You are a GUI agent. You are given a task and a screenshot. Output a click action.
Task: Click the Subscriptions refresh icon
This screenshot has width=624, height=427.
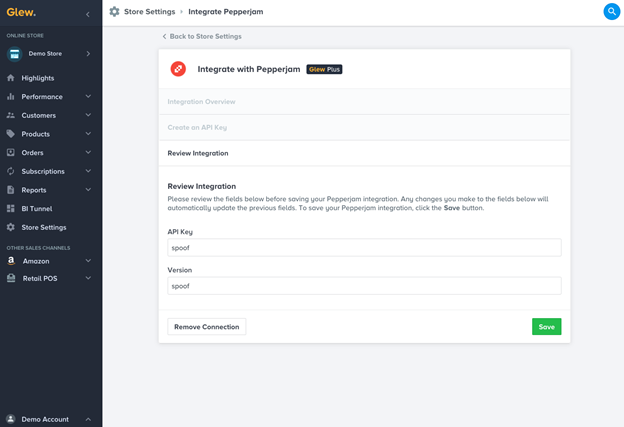[11, 172]
